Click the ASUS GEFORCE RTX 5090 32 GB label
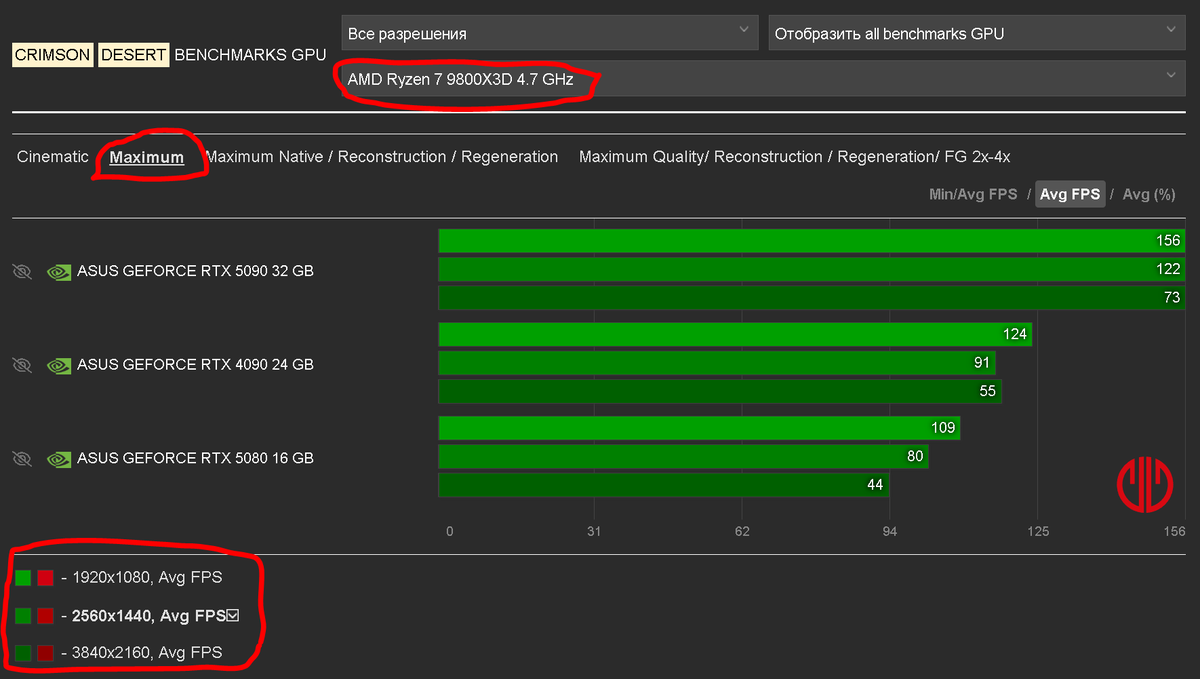The image size is (1200, 679). pos(195,271)
